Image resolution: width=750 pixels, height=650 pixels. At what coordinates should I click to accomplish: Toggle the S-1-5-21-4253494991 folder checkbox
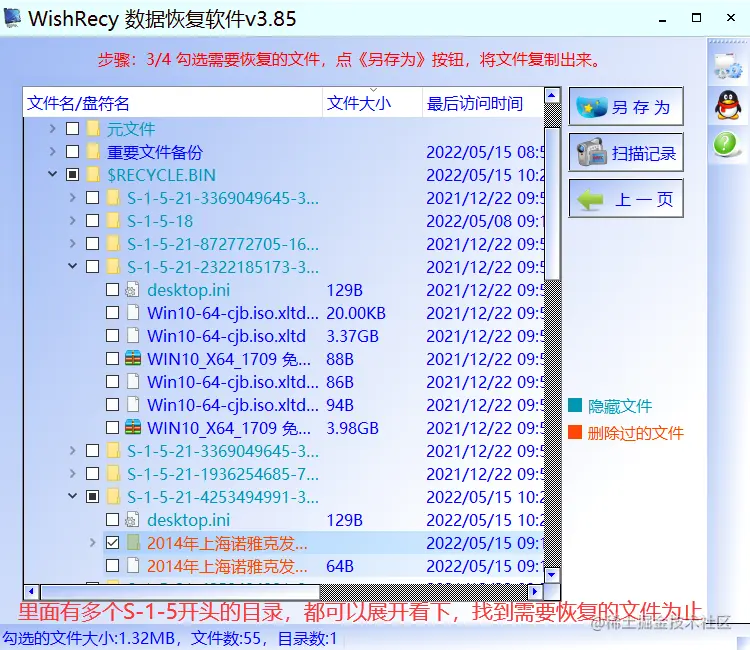(92, 496)
